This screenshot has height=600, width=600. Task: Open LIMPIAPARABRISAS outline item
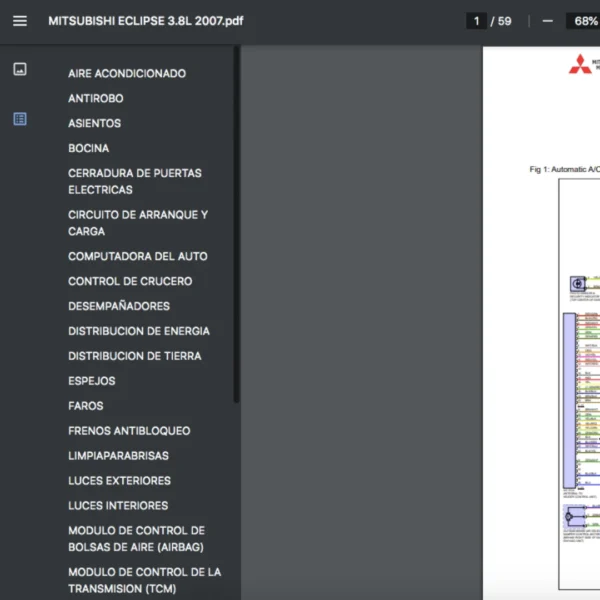(118, 456)
